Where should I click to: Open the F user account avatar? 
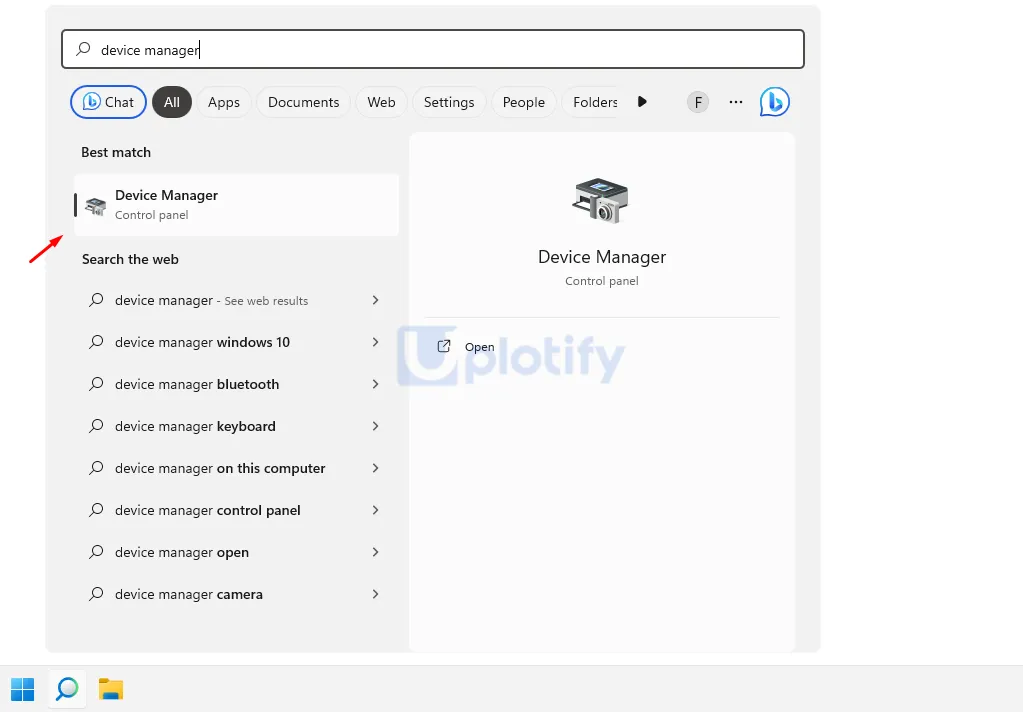click(x=697, y=102)
